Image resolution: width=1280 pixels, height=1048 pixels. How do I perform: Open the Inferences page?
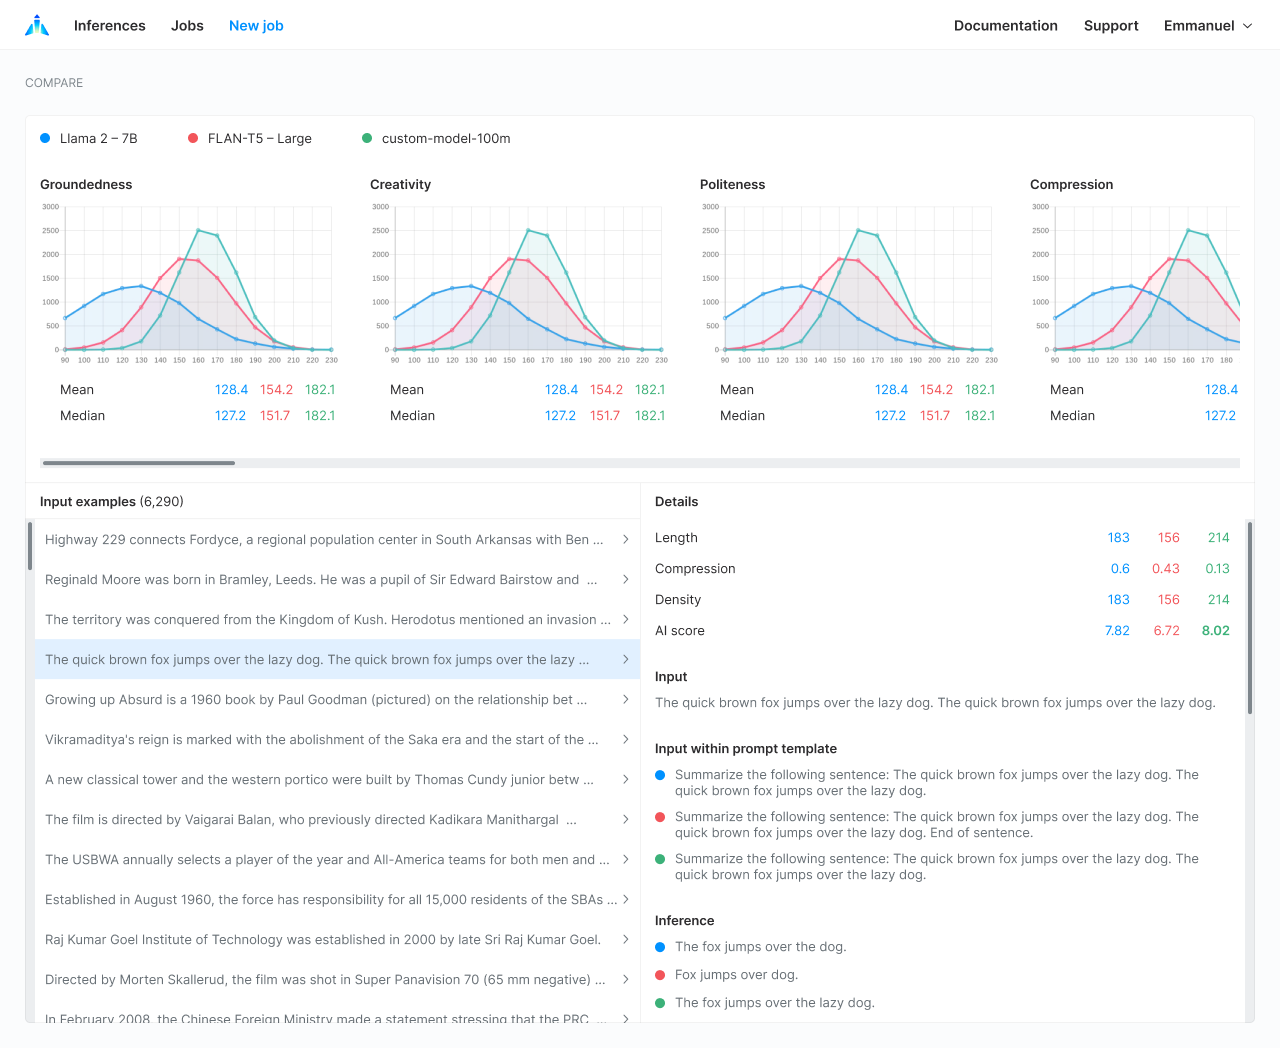click(x=110, y=26)
